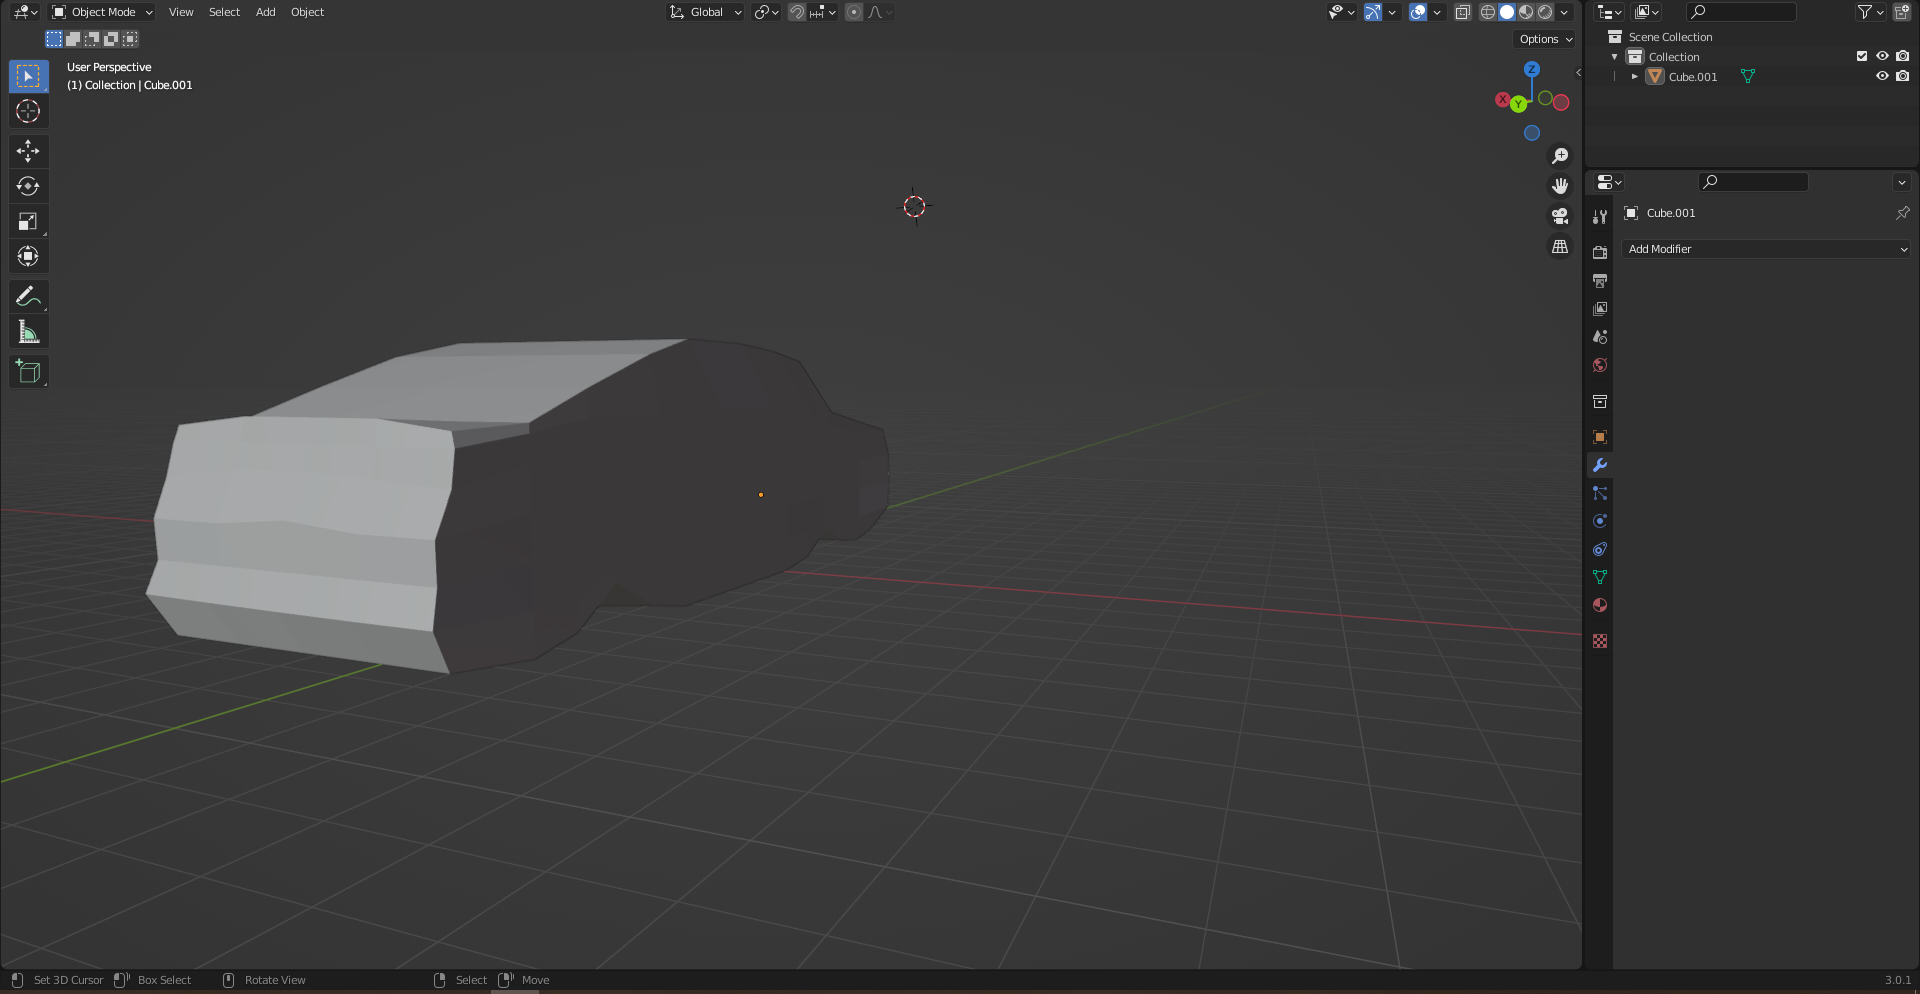The width and height of the screenshot is (1920, 994).
Task: Pick the Scale tool
Action: click(x=28, y=221)
